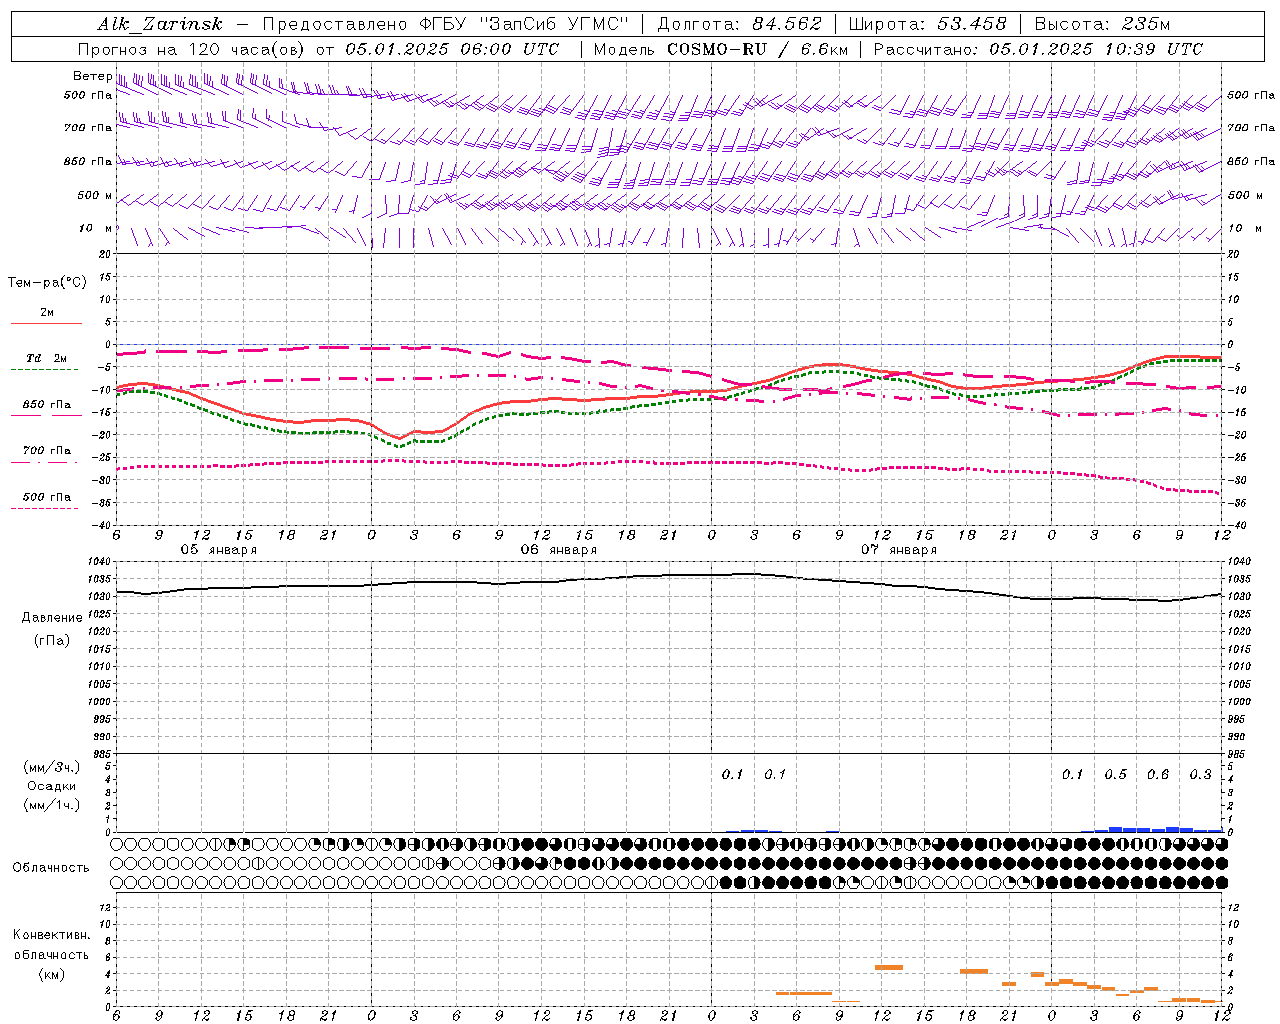The height and width of the screenshot is (1024, 1280).
Task: Click the model name COSMO-RU
Action: click(x=717, y=49)
